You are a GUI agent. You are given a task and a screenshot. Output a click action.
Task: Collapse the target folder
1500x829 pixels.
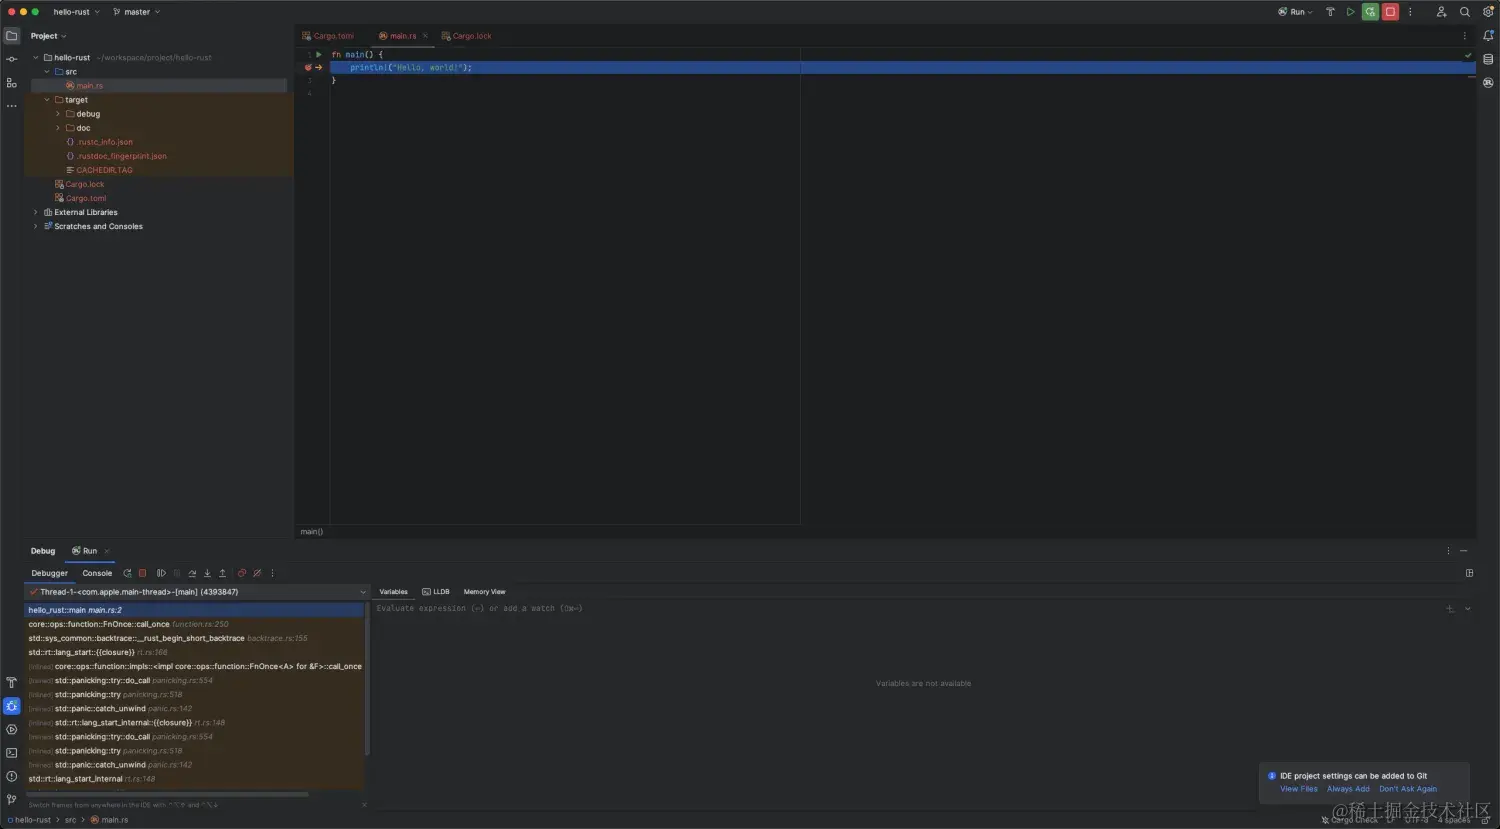coord(47,100)
